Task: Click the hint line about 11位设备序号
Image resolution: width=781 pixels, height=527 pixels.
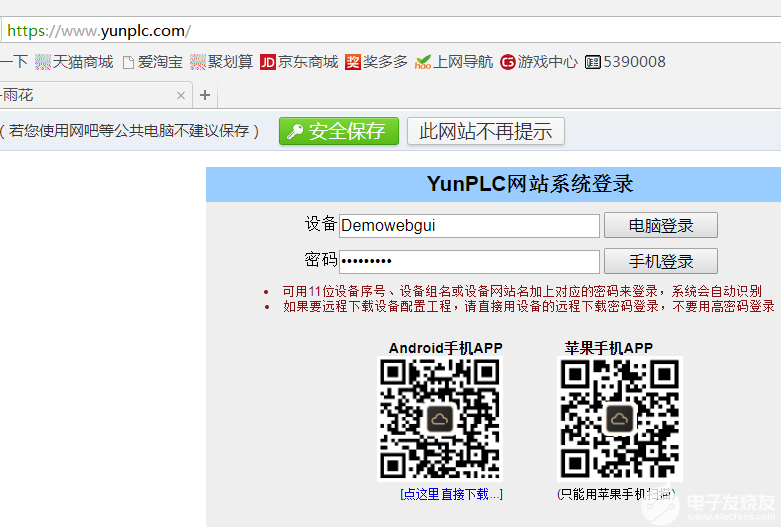Action: (522, 291)
